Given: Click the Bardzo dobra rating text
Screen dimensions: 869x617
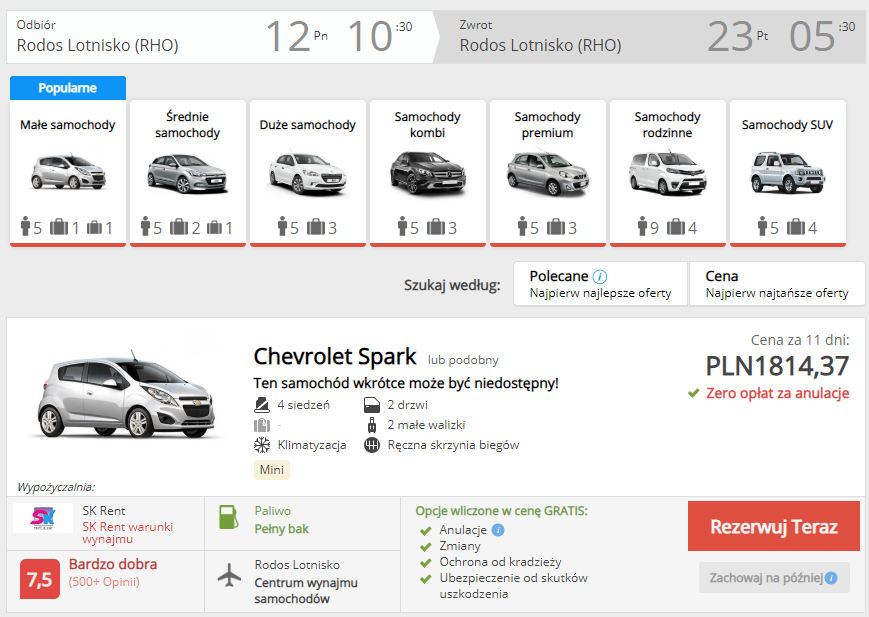Looking at the screenshot, I should (x=113, y=564).
